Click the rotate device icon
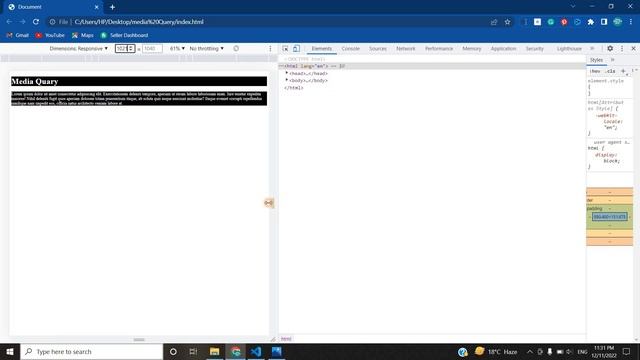Viewport: 640px width, 360px height. tap(236, 48)
